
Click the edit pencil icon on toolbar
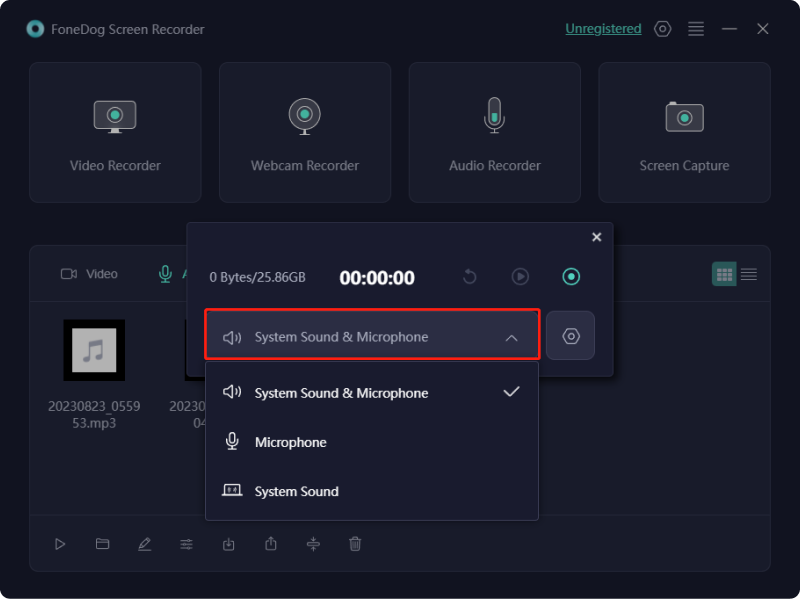[x=145, y=544]
